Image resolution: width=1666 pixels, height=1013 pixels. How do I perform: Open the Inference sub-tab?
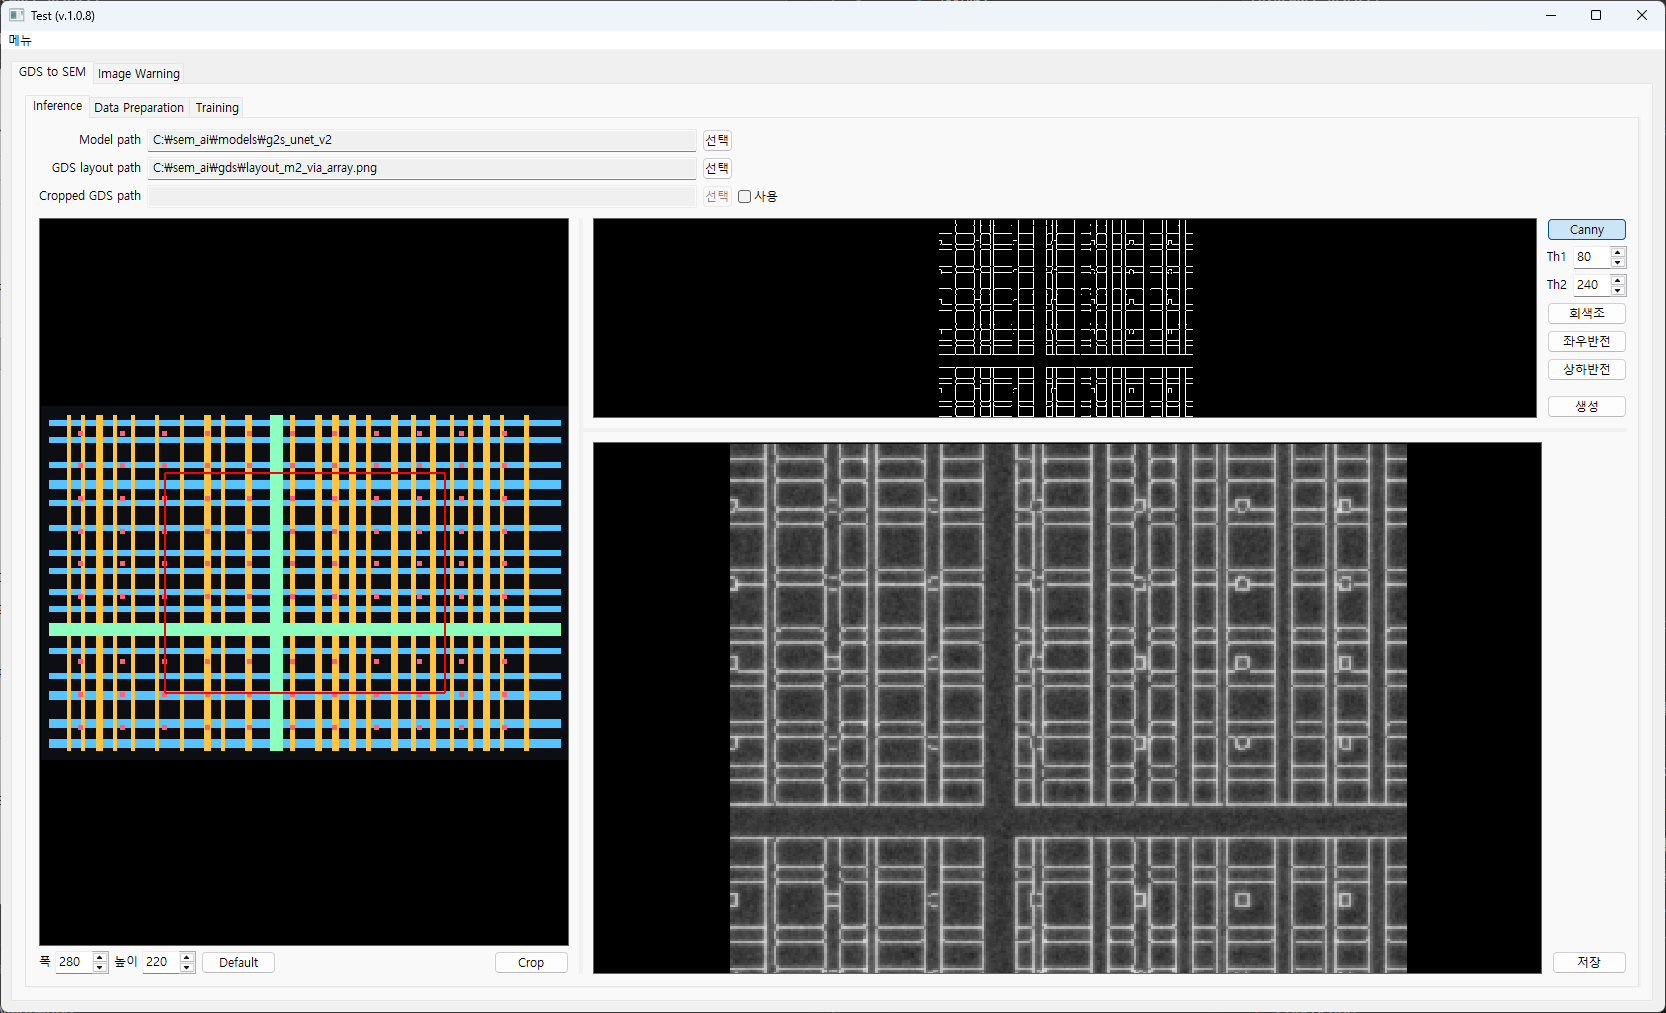[x=57, y=106]
